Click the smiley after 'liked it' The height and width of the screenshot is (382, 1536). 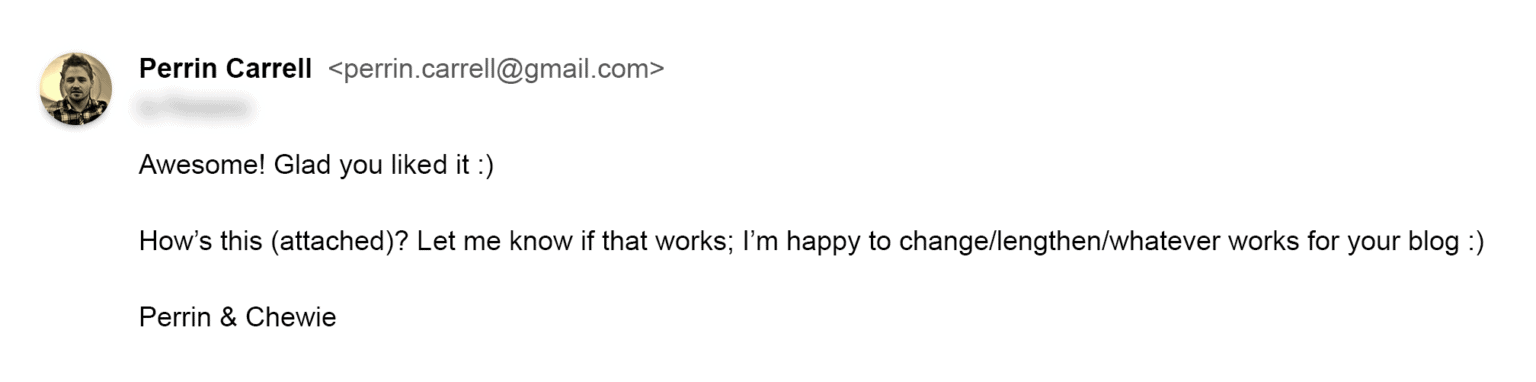click(x=484, y=167)
